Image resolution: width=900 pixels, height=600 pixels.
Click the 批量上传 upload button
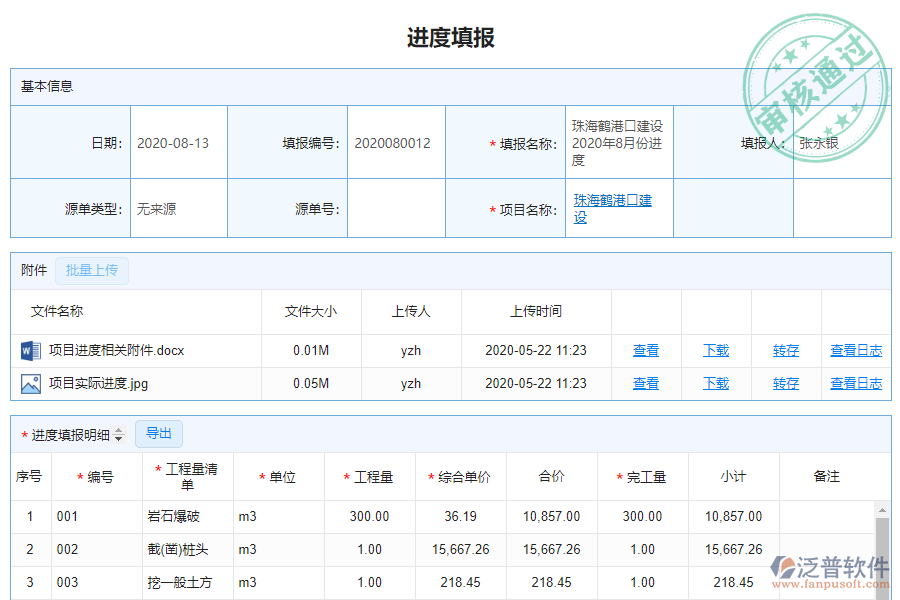[x=92, y=270]
